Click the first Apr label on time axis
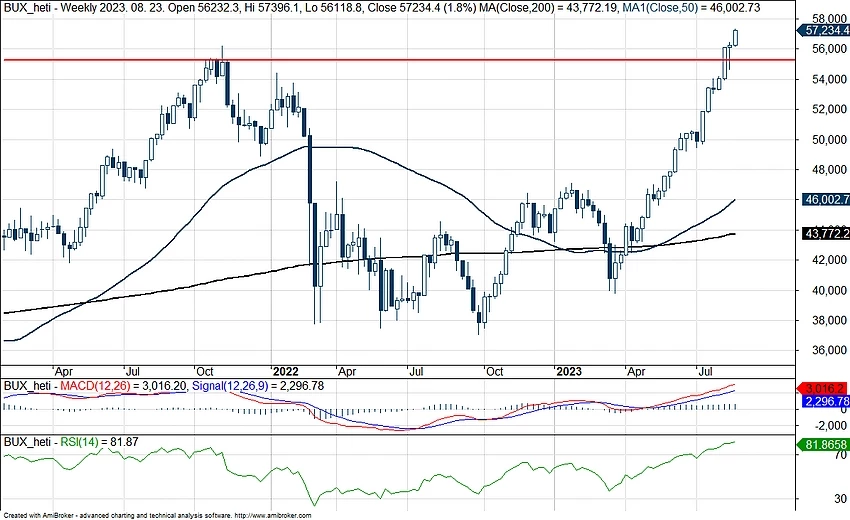 point(63,371)
